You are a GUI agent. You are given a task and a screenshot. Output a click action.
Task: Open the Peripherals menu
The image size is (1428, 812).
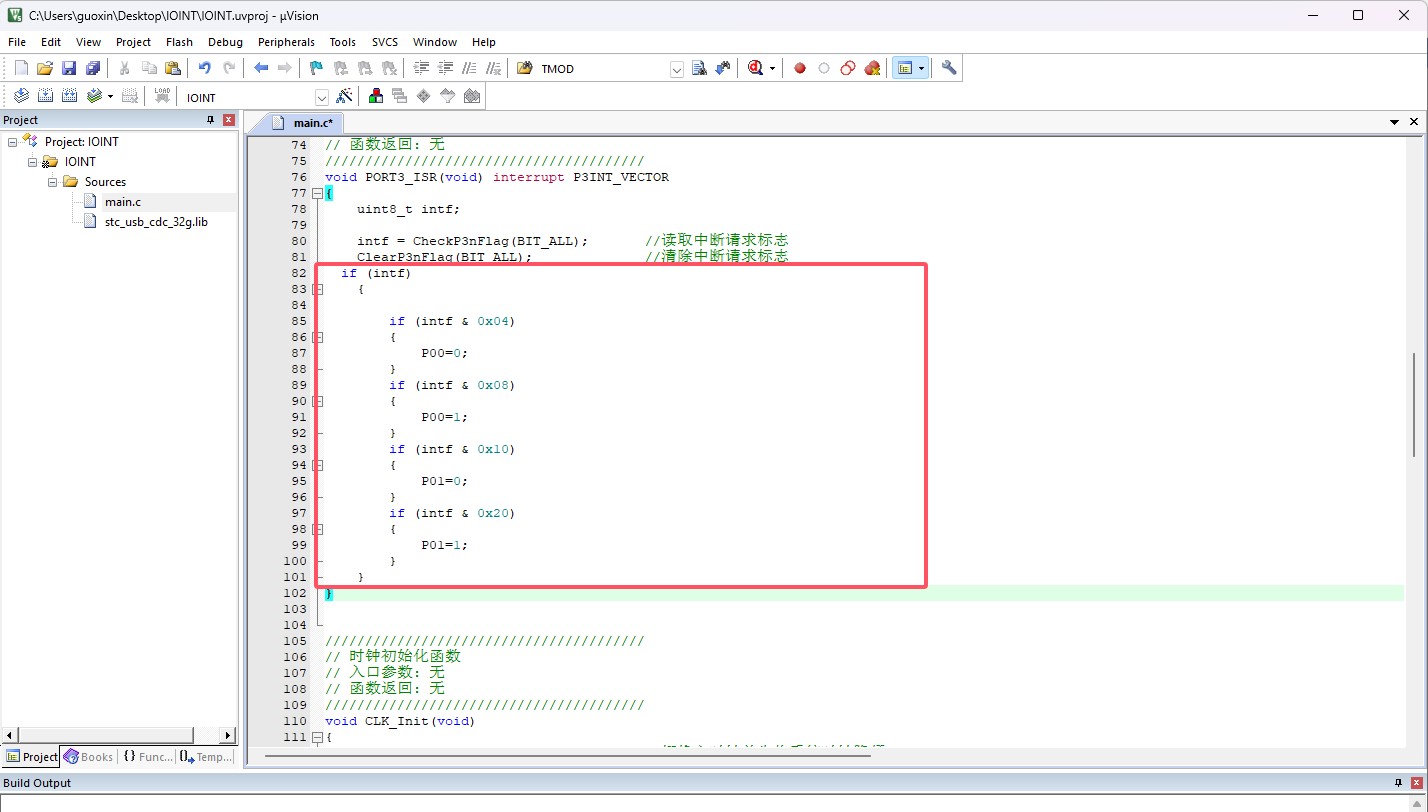[286, 42]
